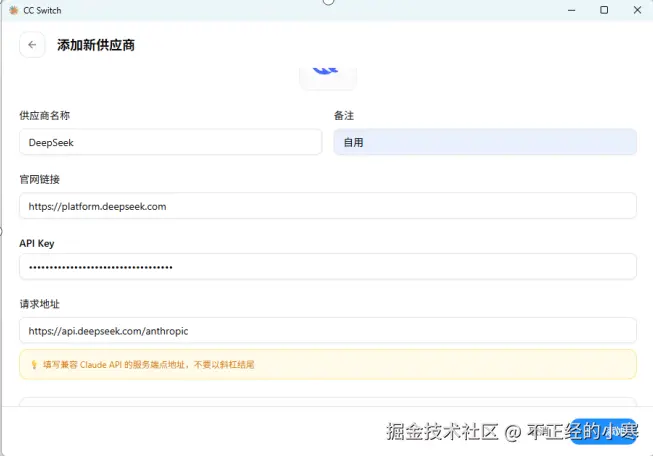The width and height of the screenshot is (653, 456).
Task: Click the Claude API endpoint hint text
Action: point(149,365)
